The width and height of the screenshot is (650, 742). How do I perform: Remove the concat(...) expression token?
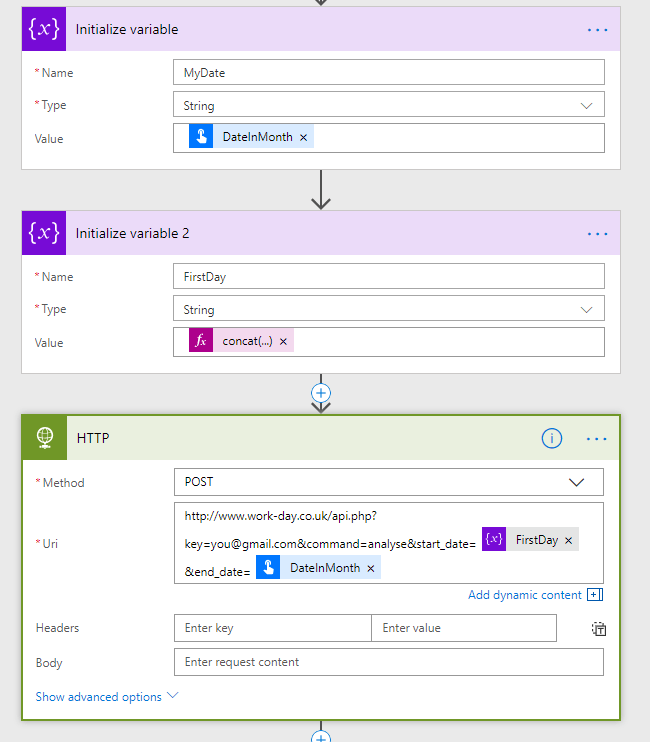(x=283, y=341)
